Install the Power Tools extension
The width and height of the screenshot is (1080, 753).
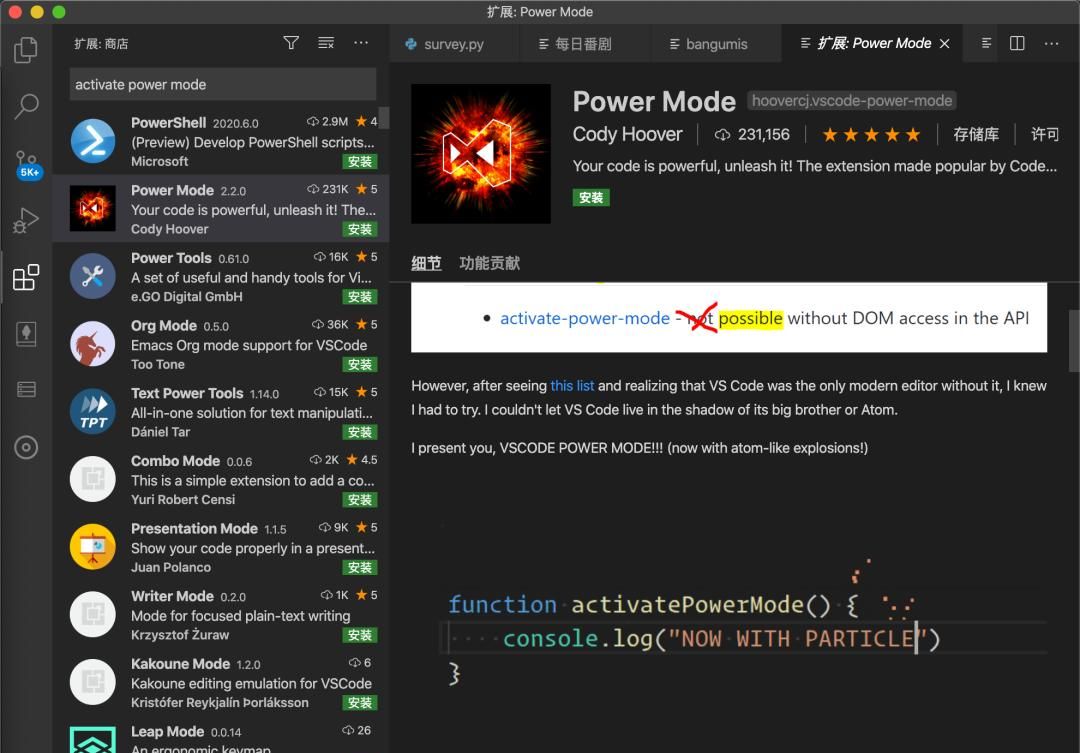[359, 296]
